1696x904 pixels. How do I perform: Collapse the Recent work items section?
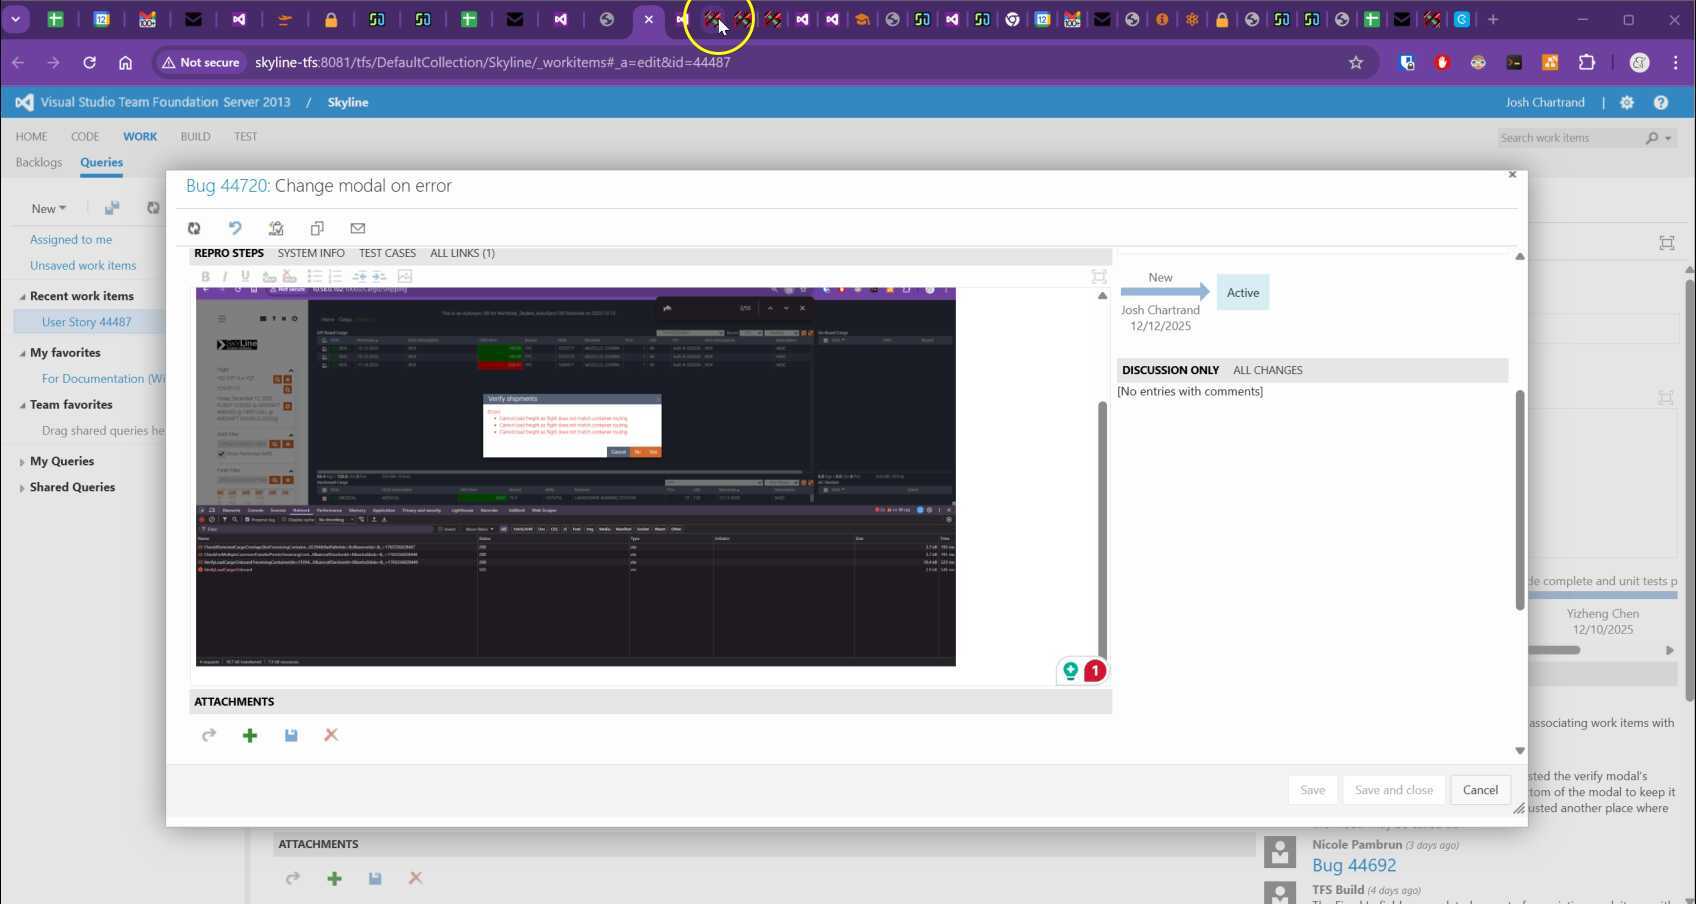pyautogui.click(x=22, y=297)
